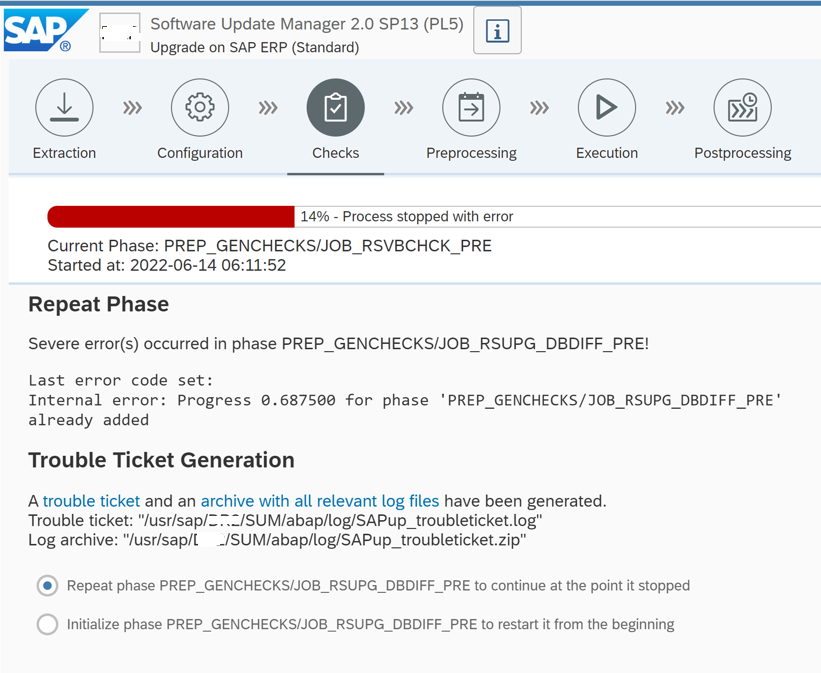Click the system ID box beside SAP logo
Screen dimensions: 821x673
(x=120, y=33)
